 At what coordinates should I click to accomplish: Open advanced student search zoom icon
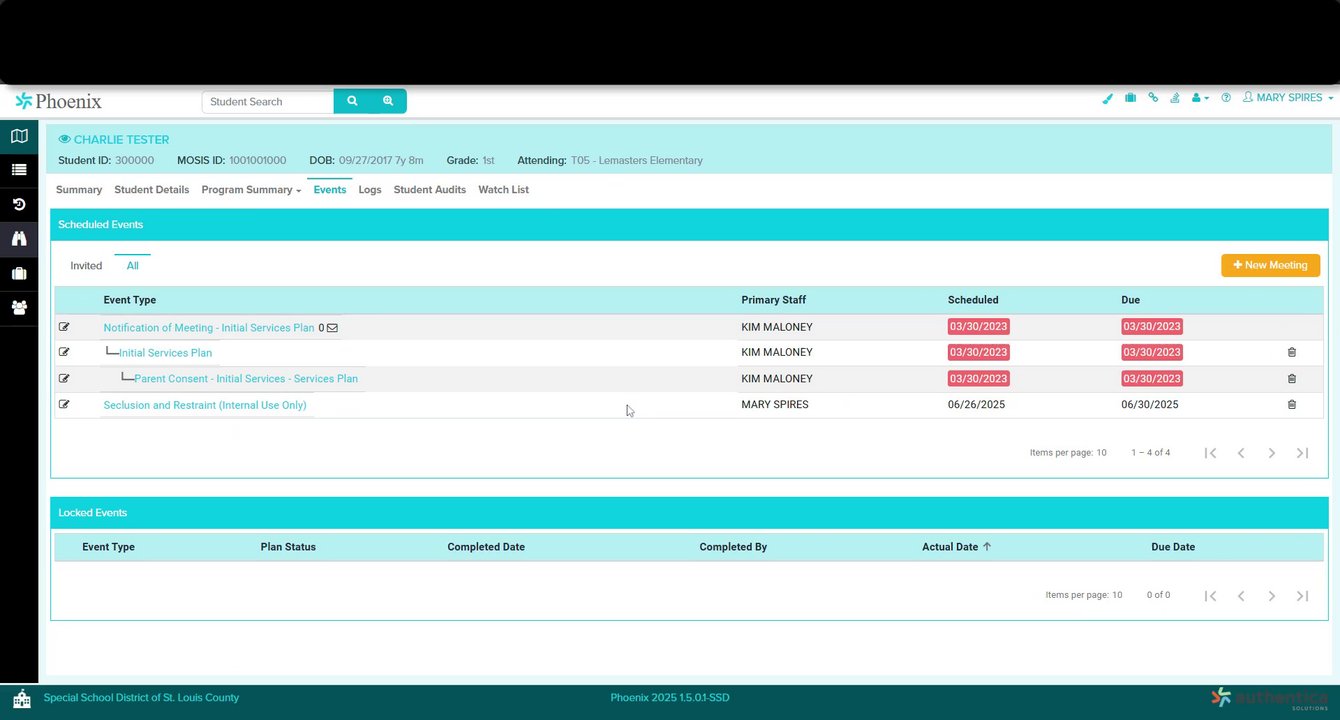click(388, 101)
